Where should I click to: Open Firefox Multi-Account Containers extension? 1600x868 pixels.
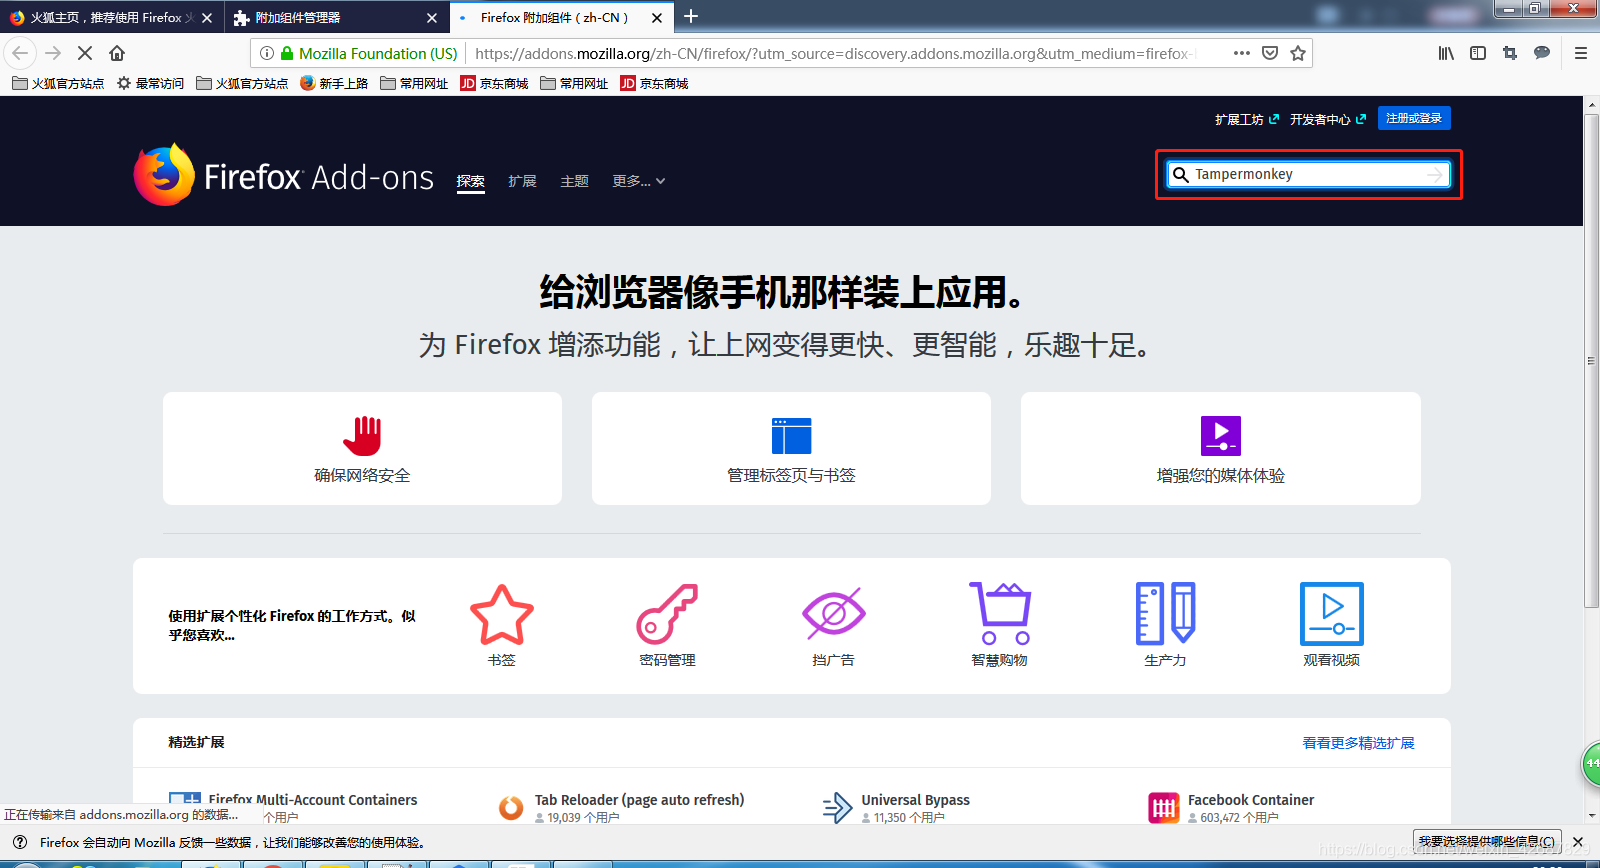tap(312, 800)
